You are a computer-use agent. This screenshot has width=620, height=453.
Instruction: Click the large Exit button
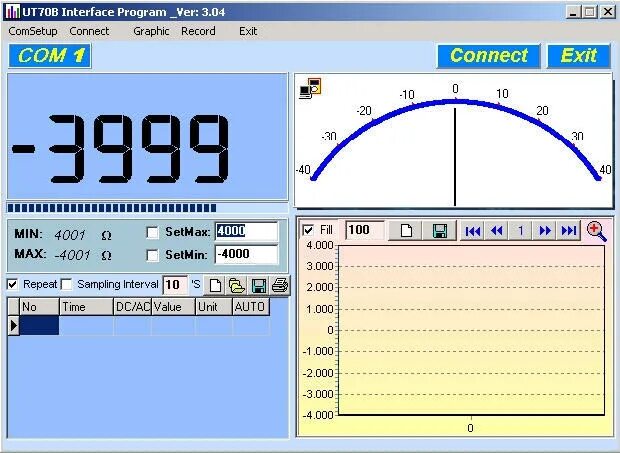click(x=579, y=56)
